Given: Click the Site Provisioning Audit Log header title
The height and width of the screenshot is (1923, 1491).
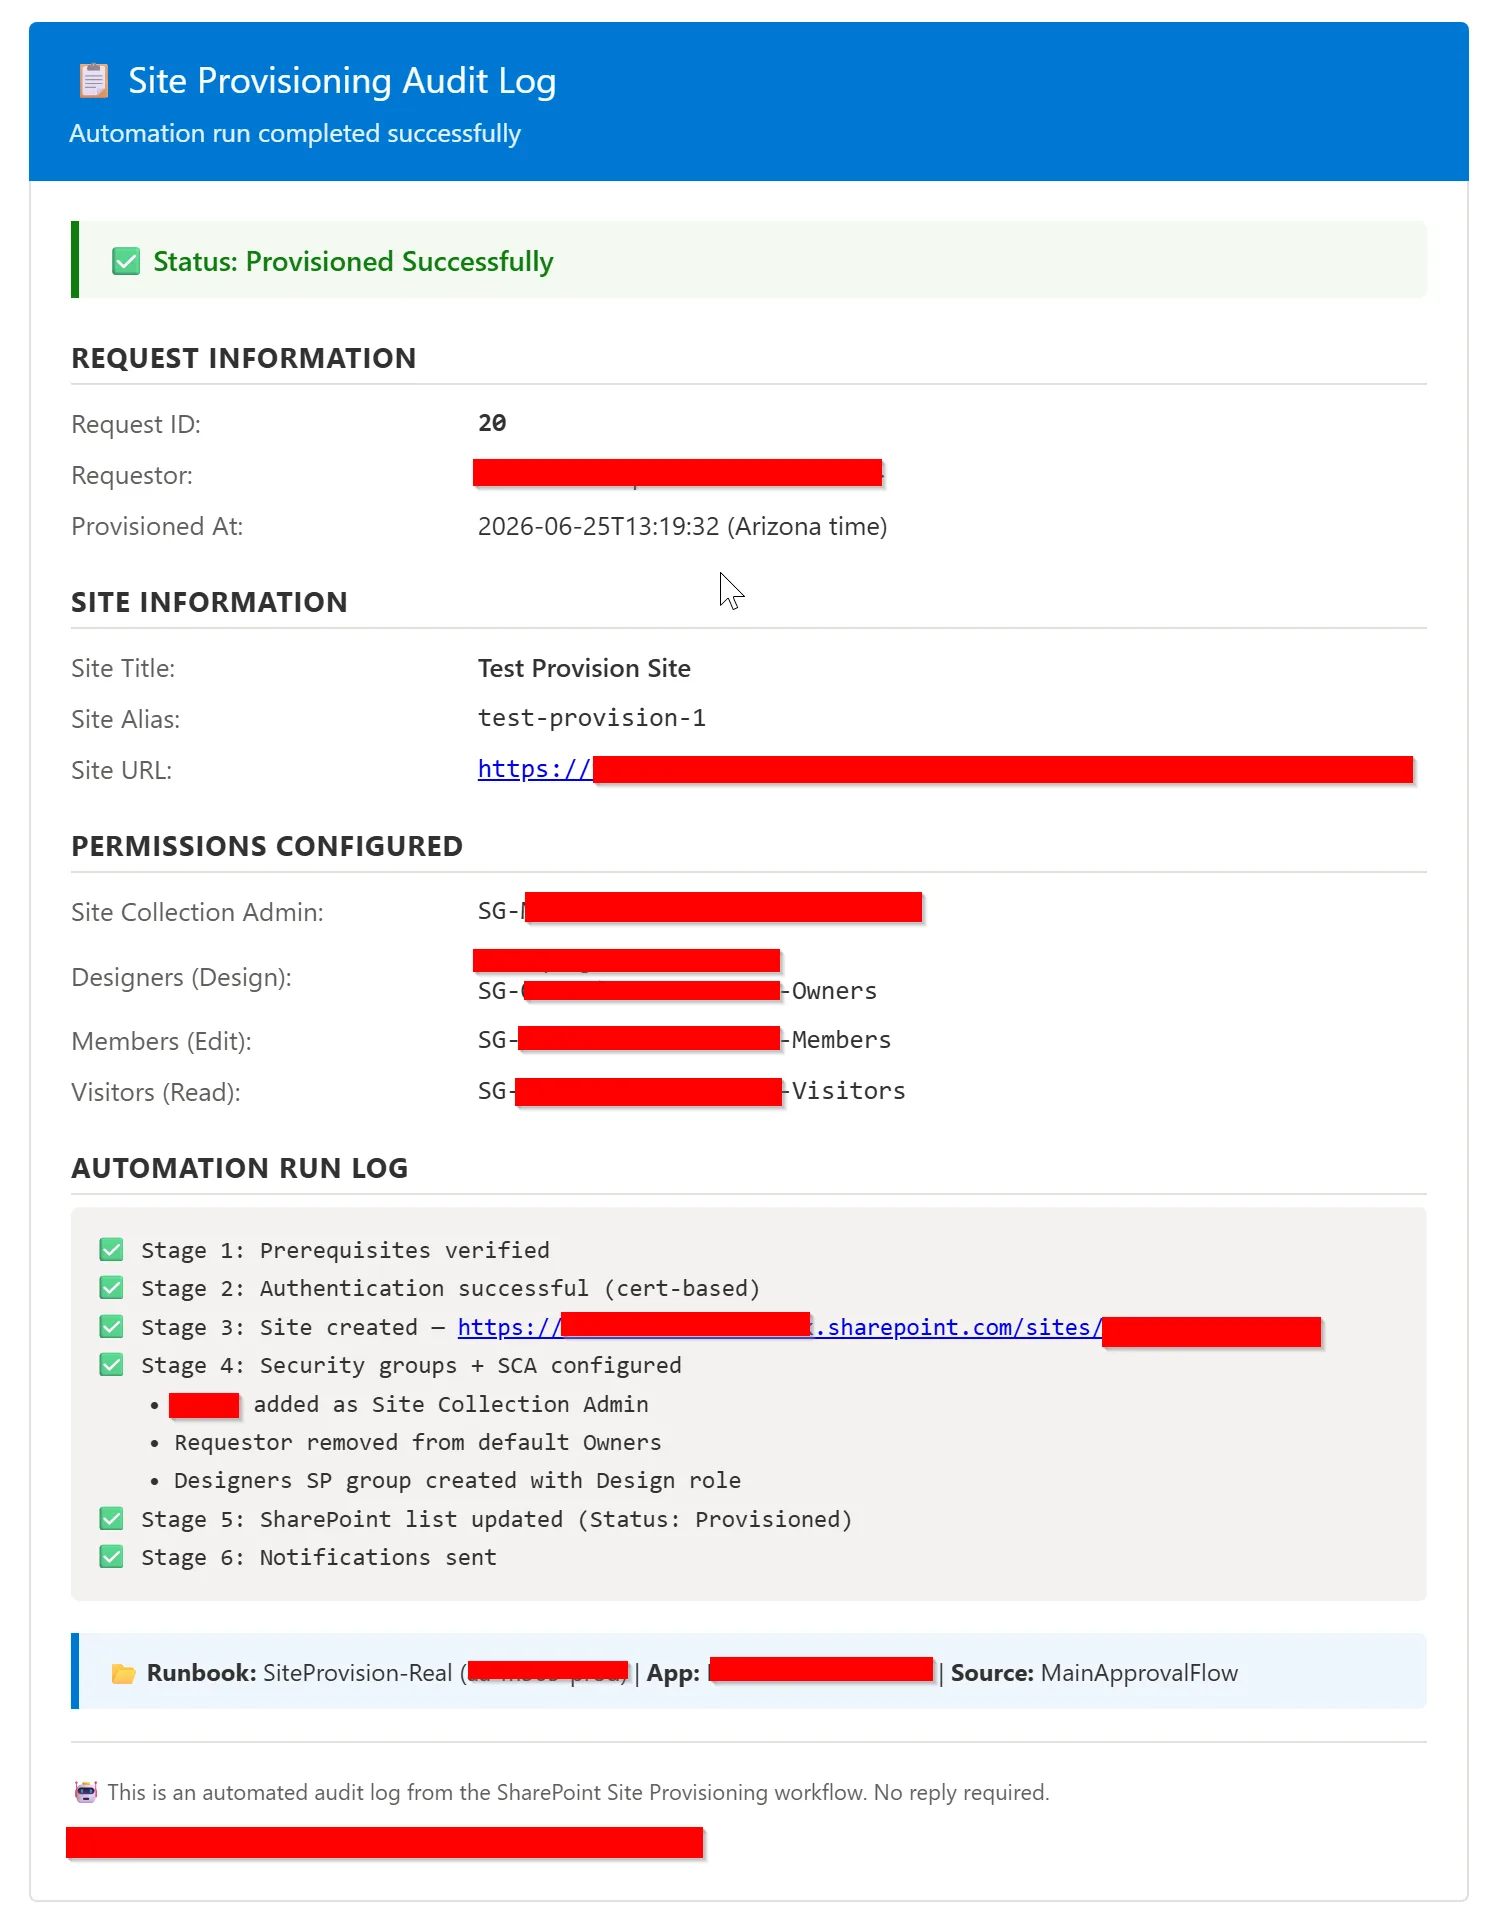Looking at the screenshot, I should point(342,81).
